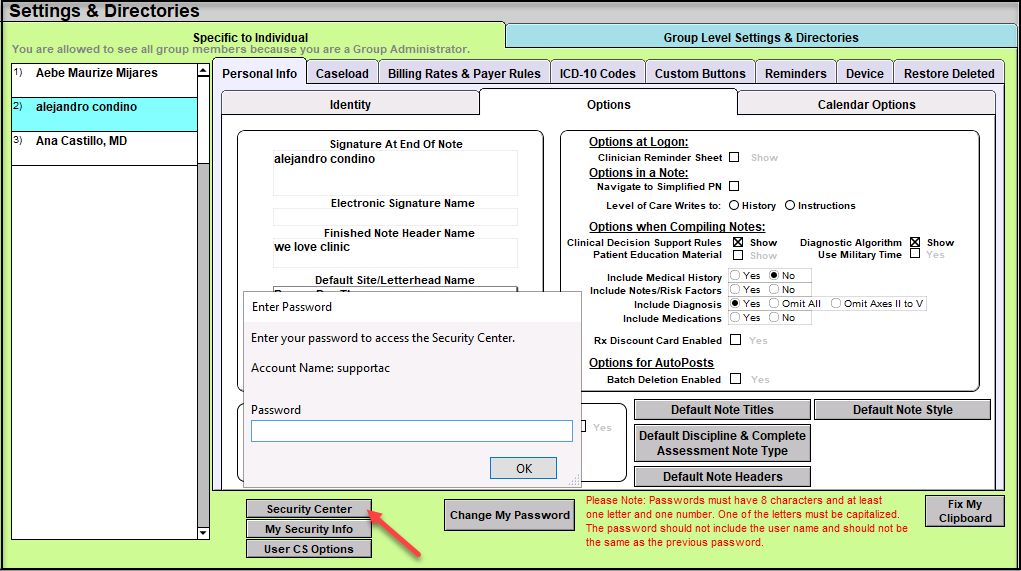Toggle the Clinician Reminder Sheet checkbox

click(x=734, y=157)
